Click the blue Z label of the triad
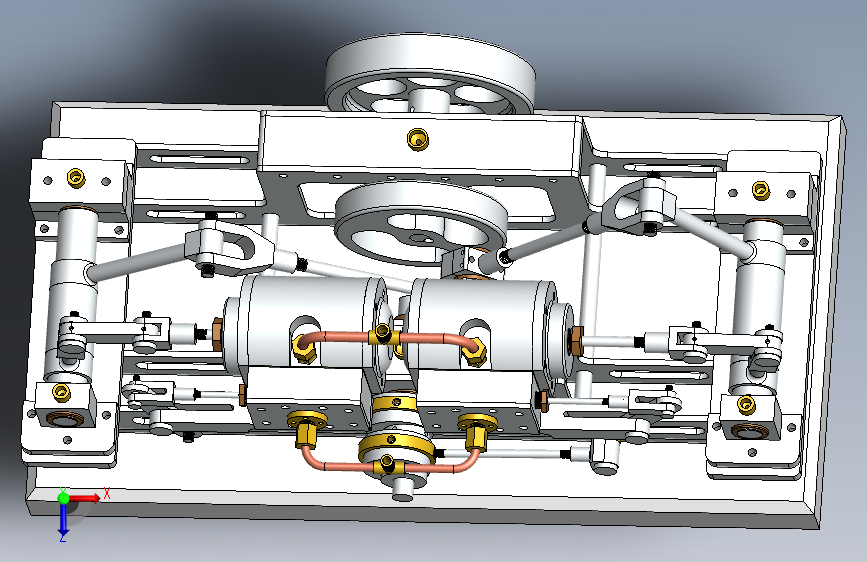 pos(63,537)
